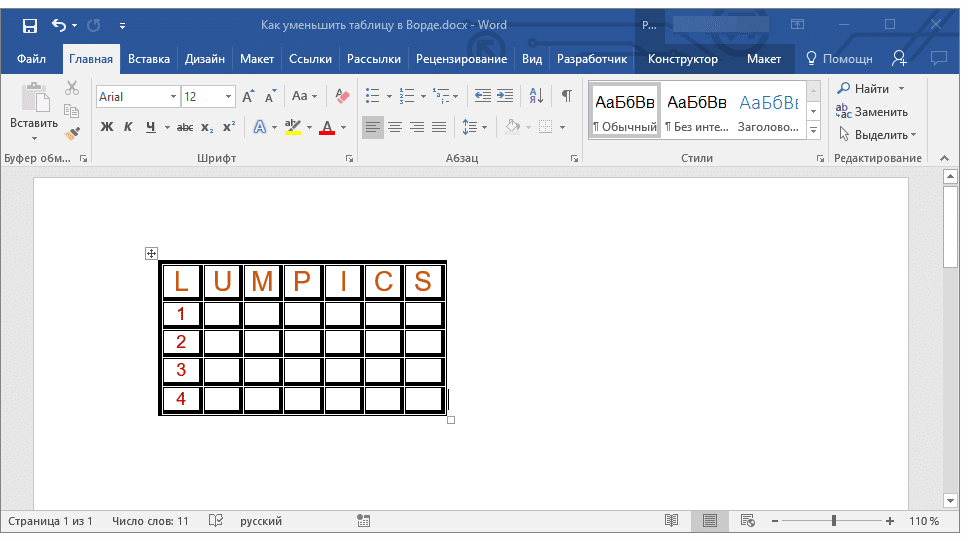Toggle superscript x² formatting
The image size is (968, 541).
(229, 127)
